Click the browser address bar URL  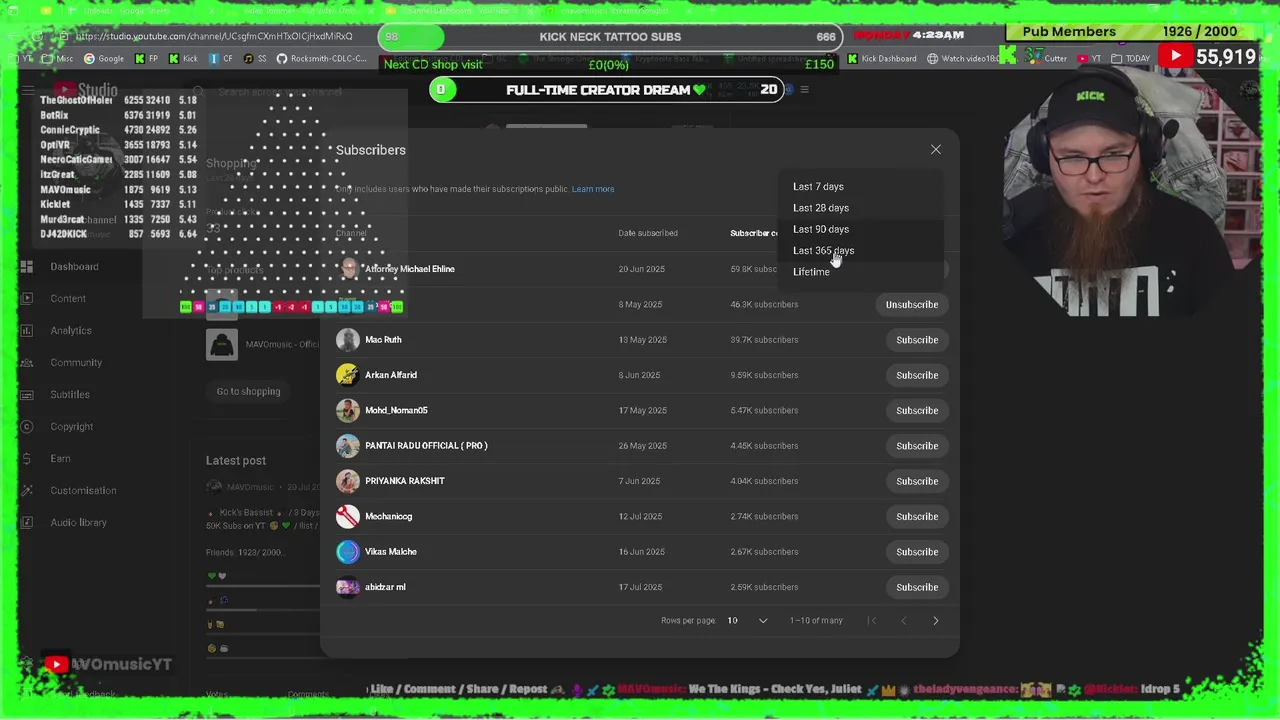214,36
